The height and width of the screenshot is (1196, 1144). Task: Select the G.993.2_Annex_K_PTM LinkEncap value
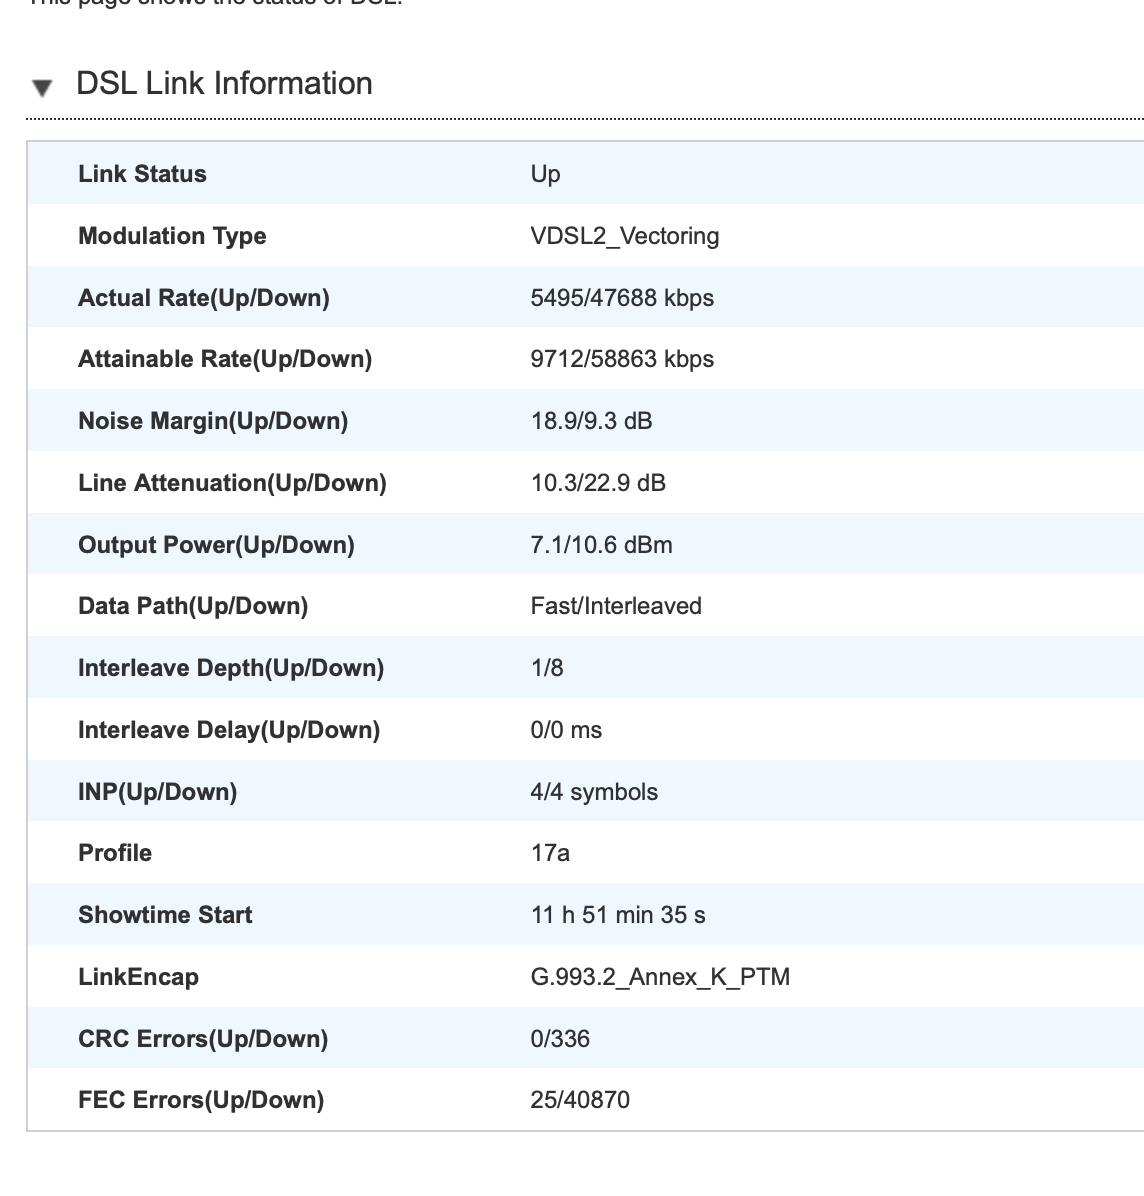659,977
